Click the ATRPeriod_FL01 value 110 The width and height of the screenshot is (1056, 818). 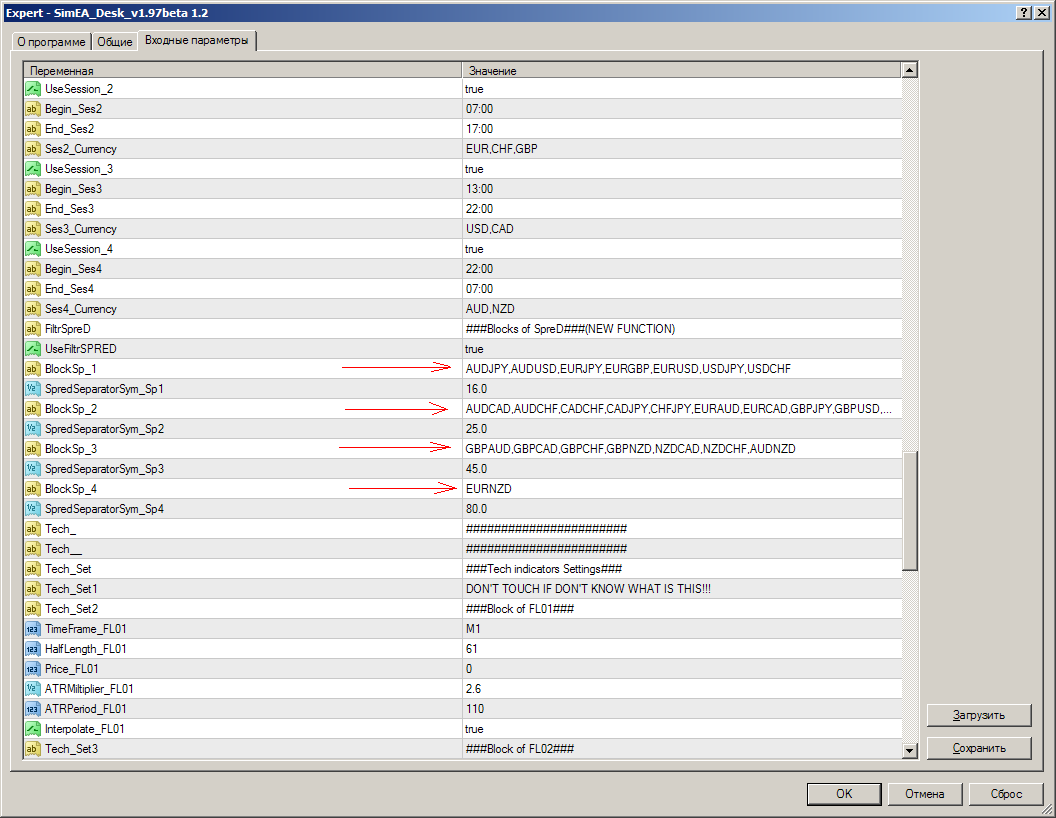475,709
